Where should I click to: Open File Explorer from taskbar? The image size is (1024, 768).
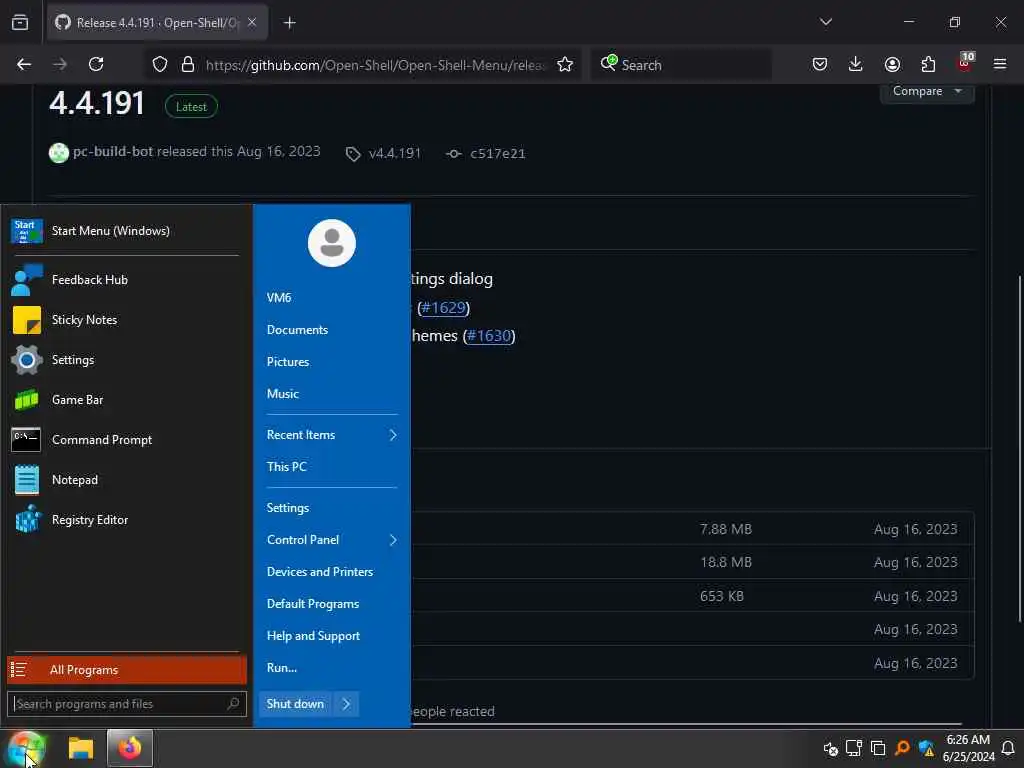pyautogui.click(x=80, y=748)
